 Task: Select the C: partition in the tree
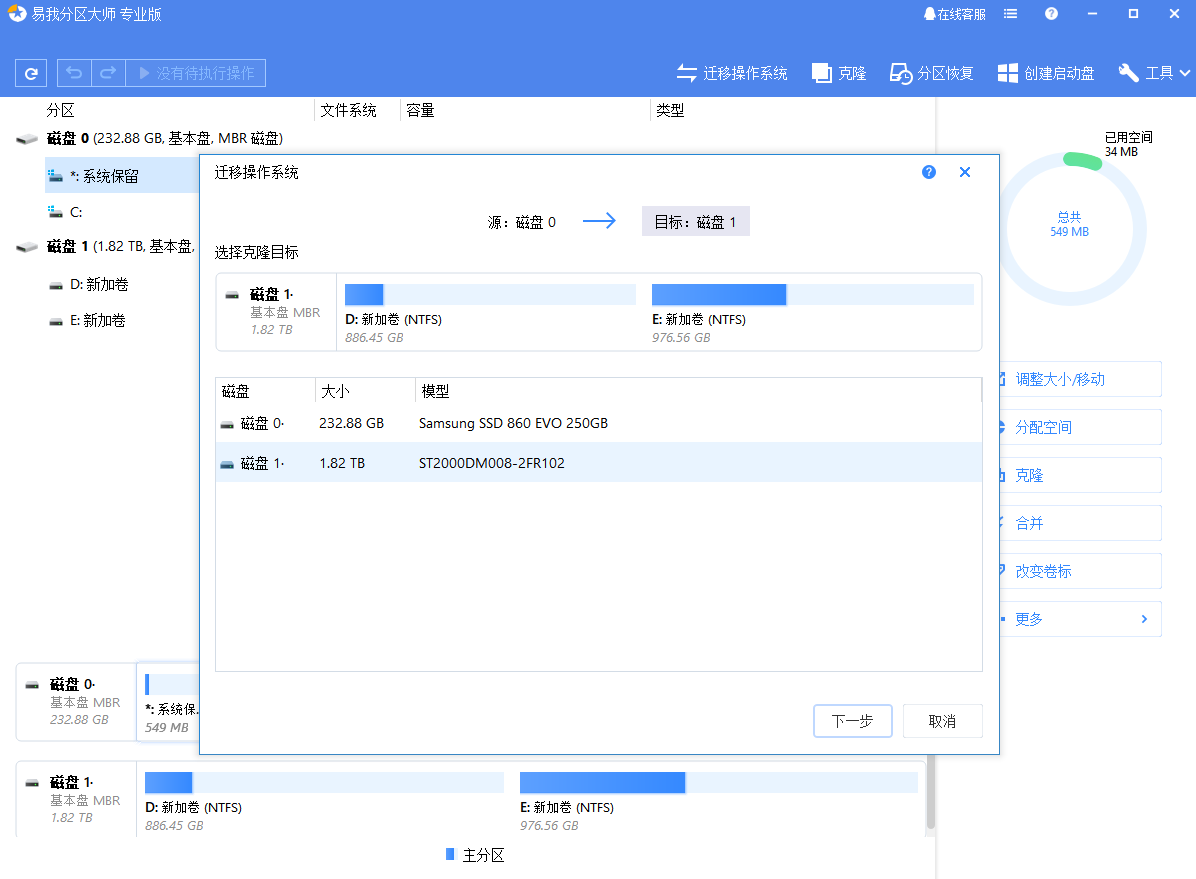point(76,212)
